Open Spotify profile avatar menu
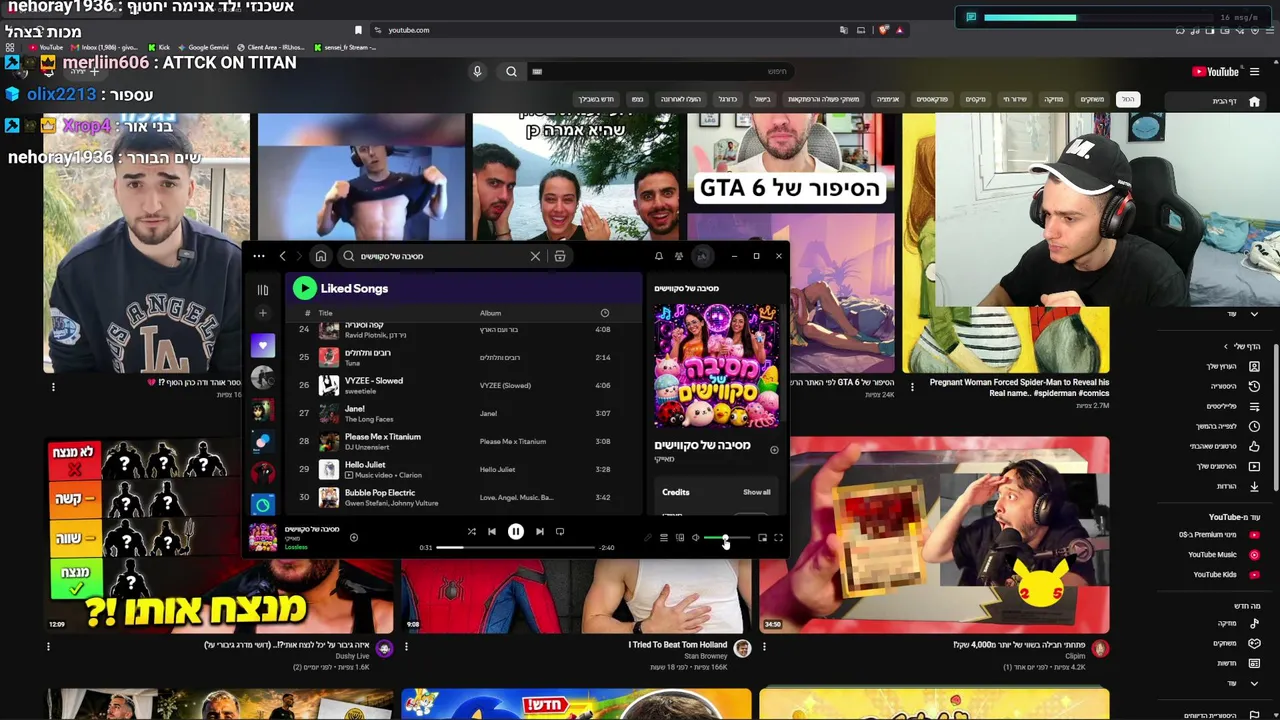1280x720 pixels. tap(702, 256)
